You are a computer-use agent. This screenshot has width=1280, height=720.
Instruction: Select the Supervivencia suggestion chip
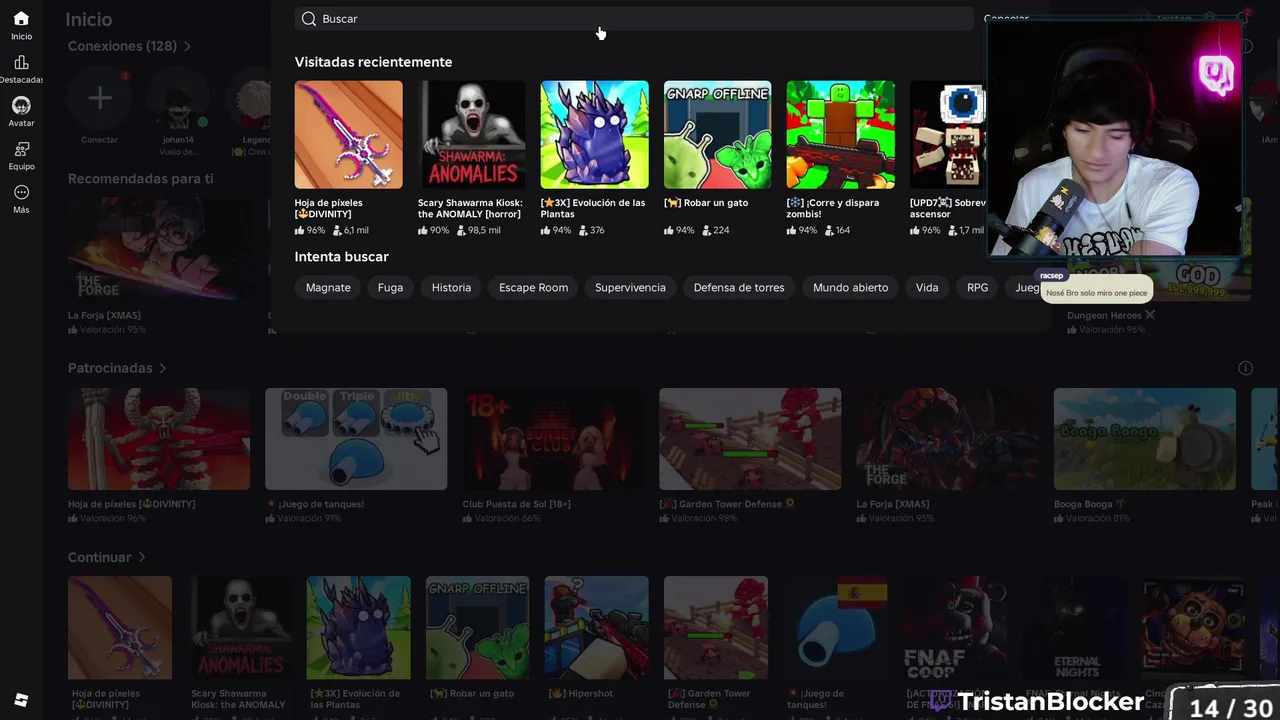click(x=630, y=287)
